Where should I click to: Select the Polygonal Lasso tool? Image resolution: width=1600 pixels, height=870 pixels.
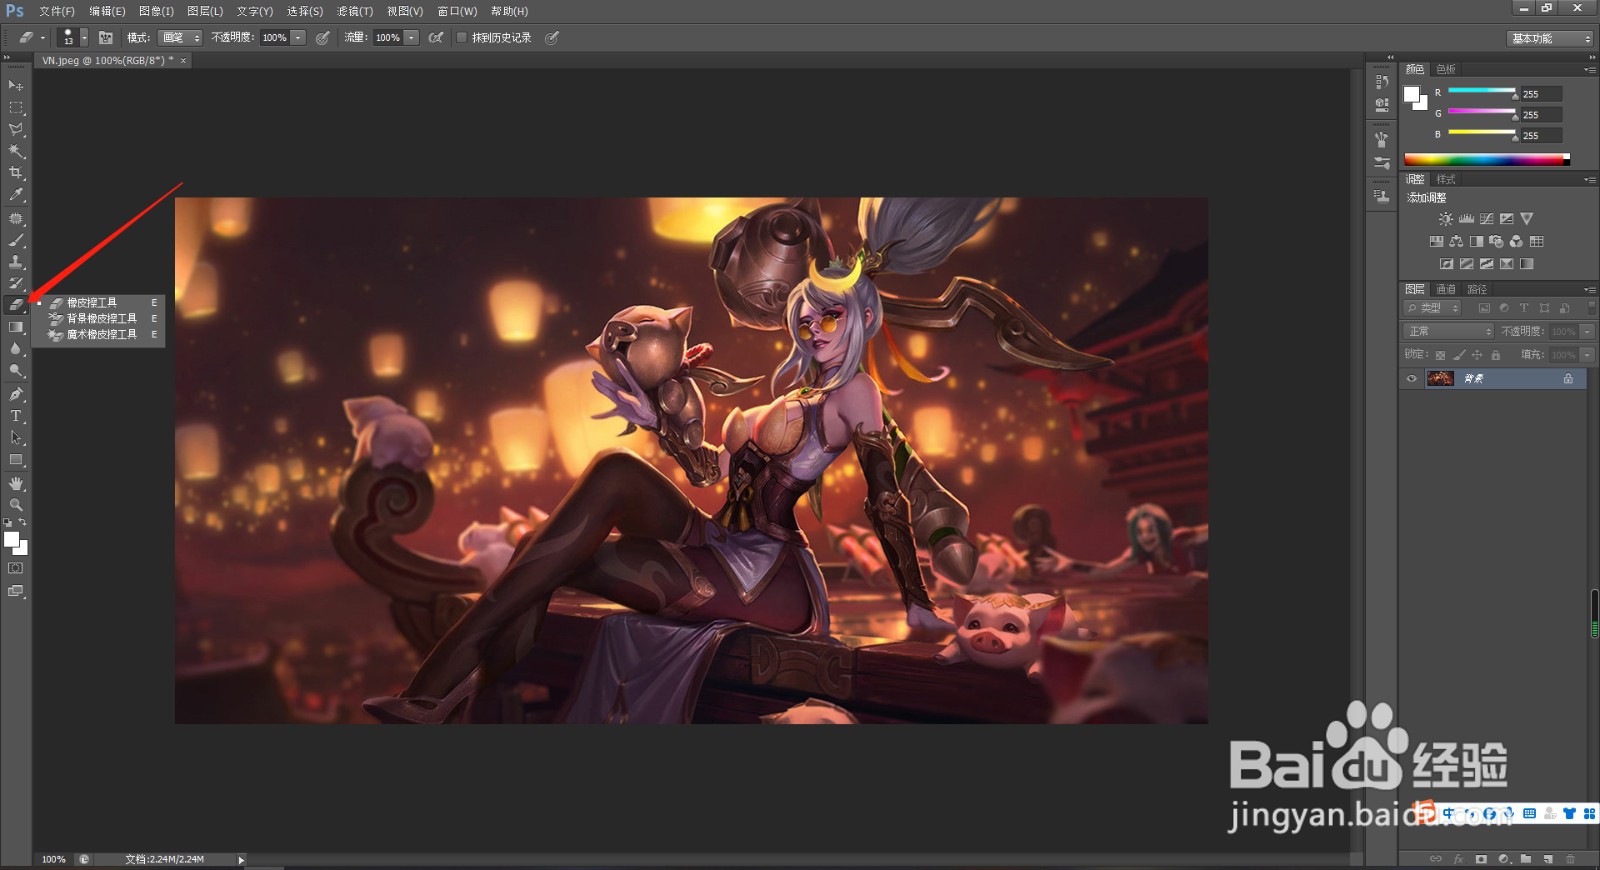point(16,129)
